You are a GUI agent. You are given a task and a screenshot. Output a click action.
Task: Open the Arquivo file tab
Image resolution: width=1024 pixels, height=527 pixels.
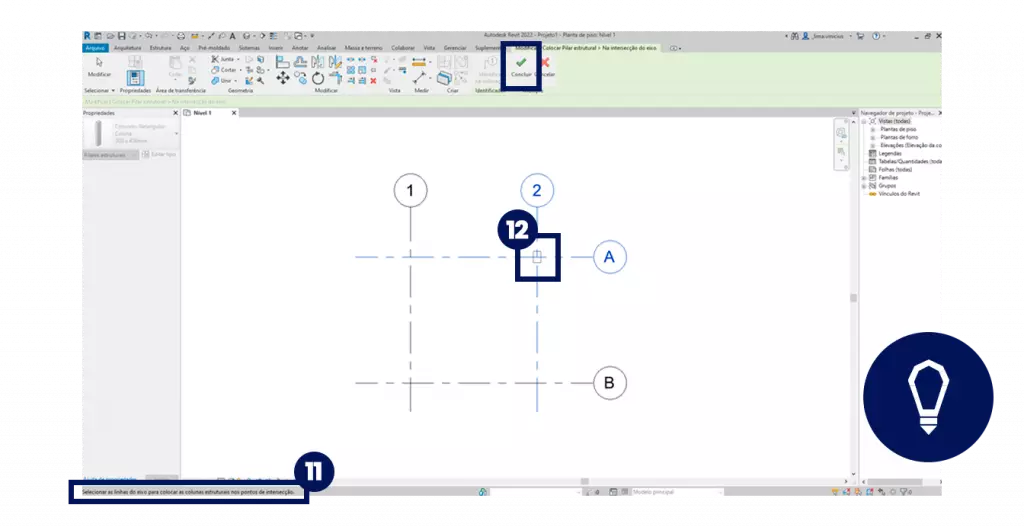95,48
